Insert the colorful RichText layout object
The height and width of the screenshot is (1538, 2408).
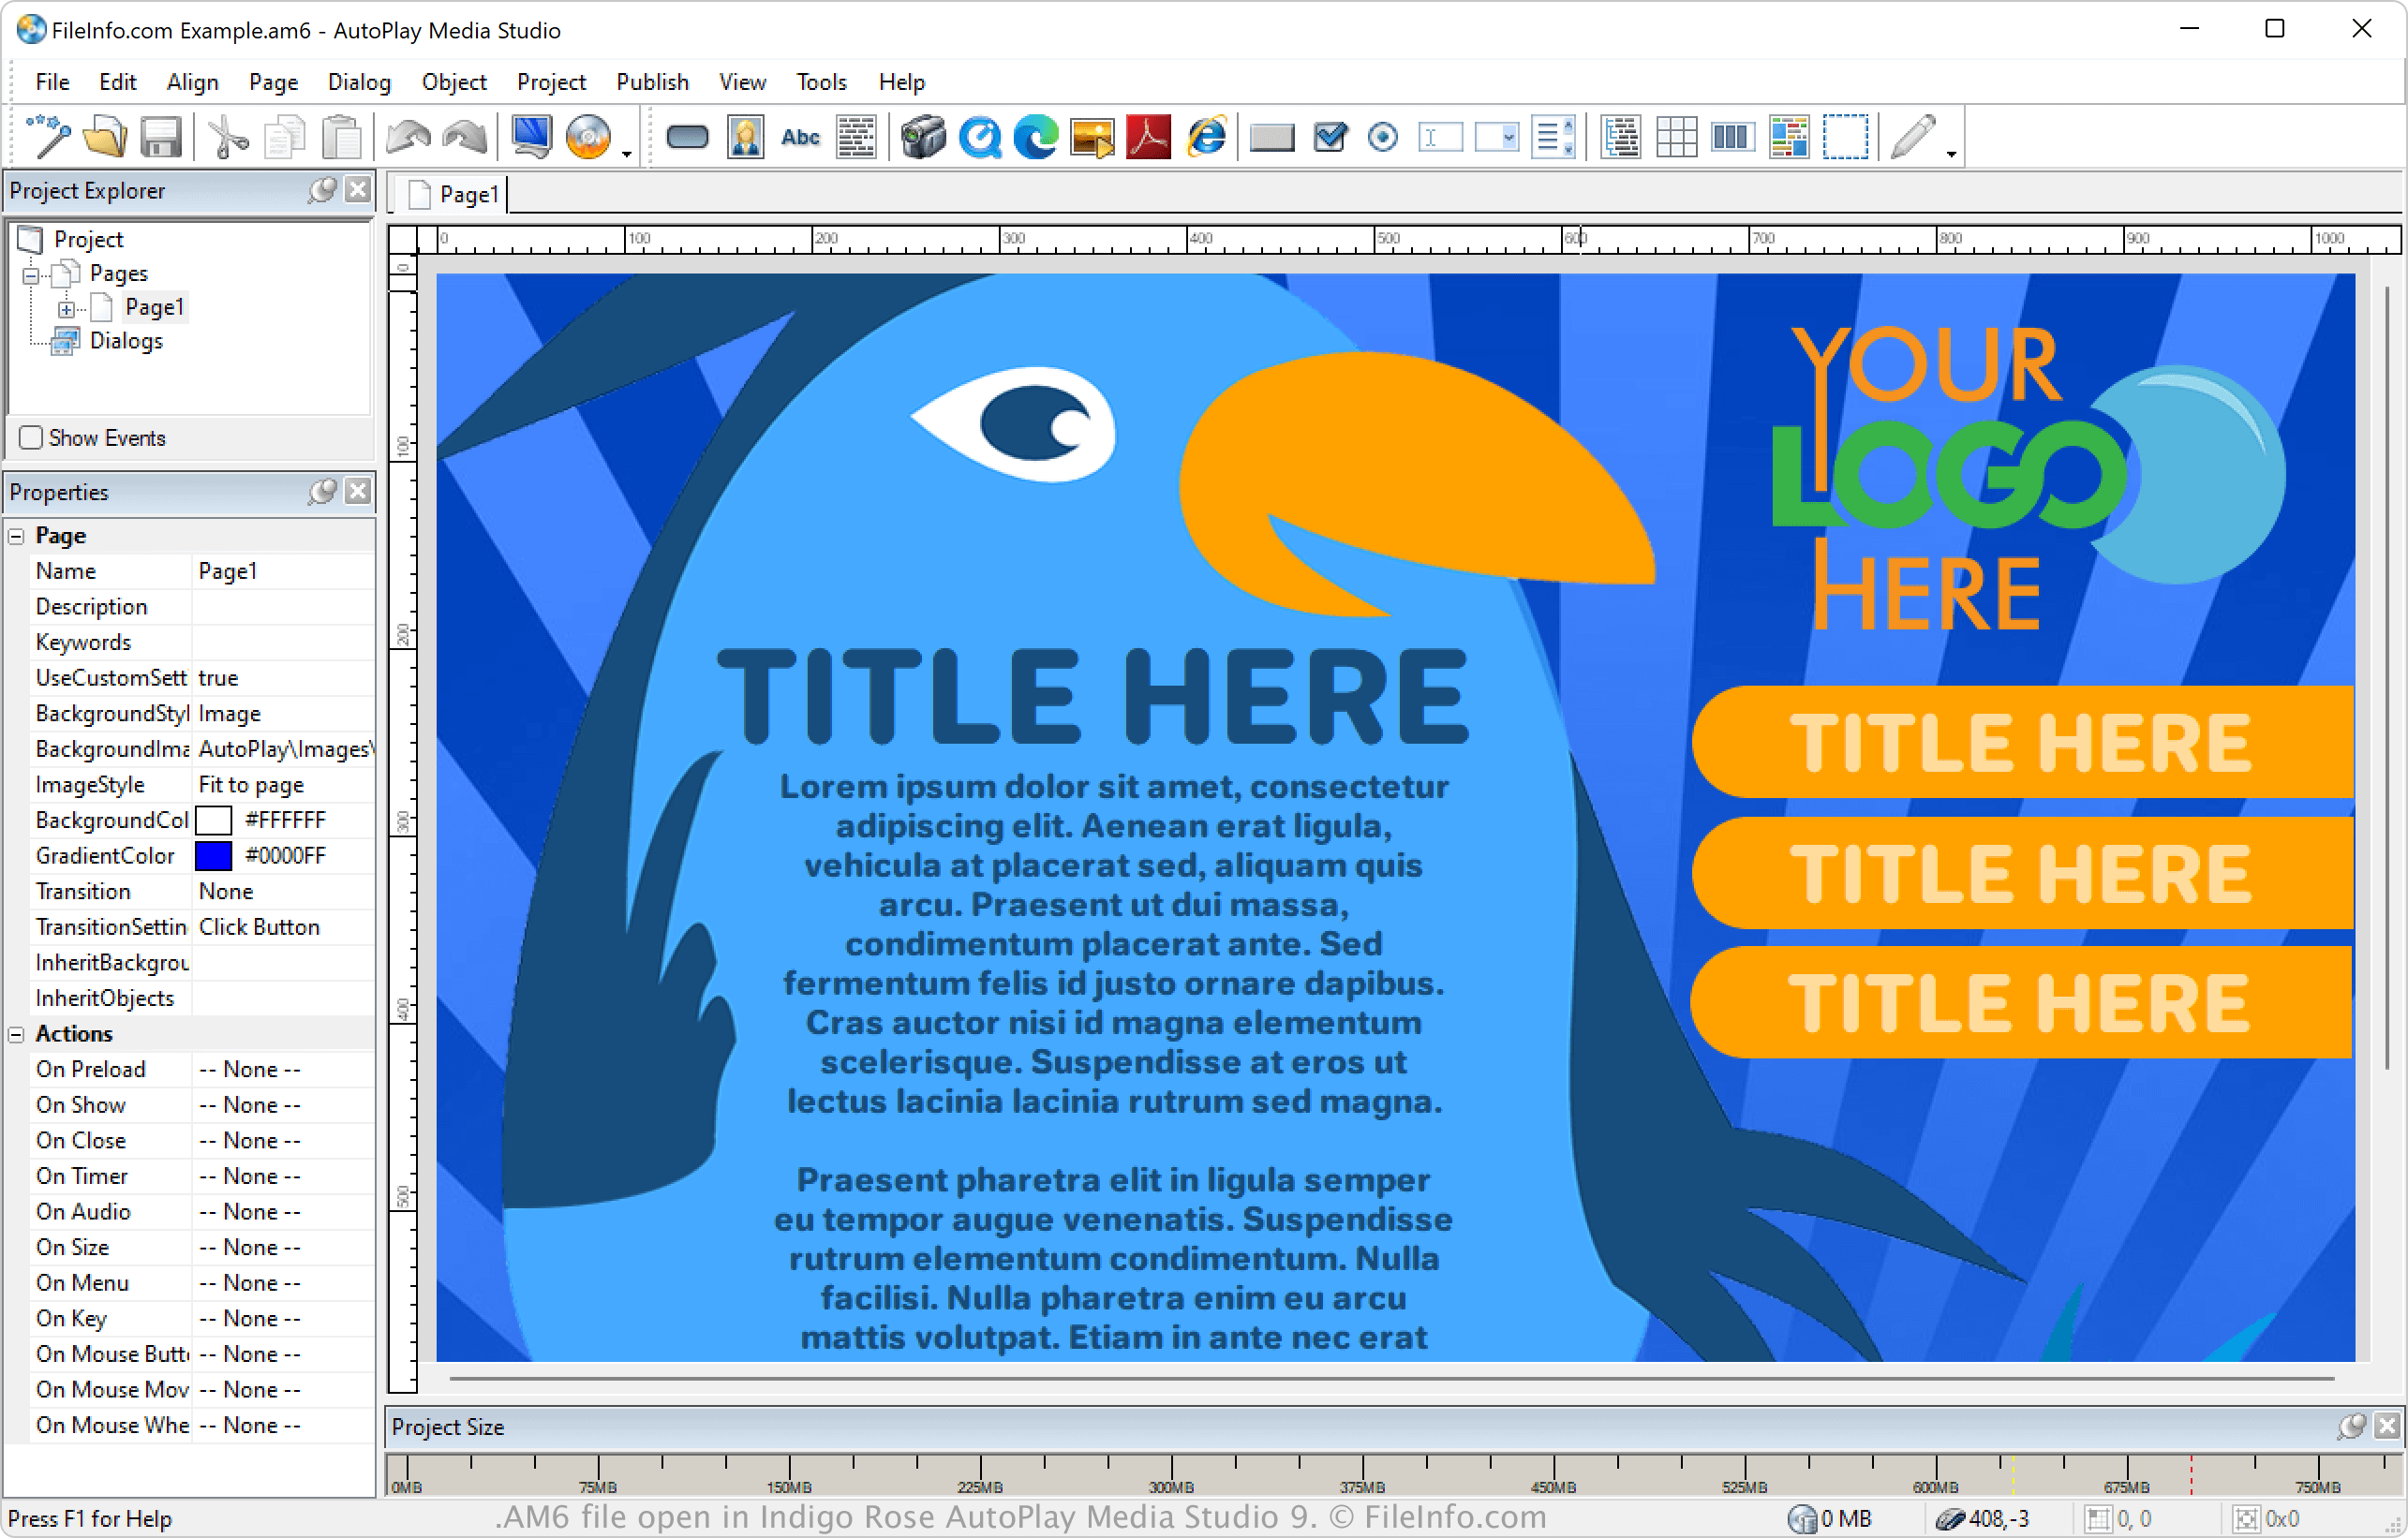[x=1789, y=137]
